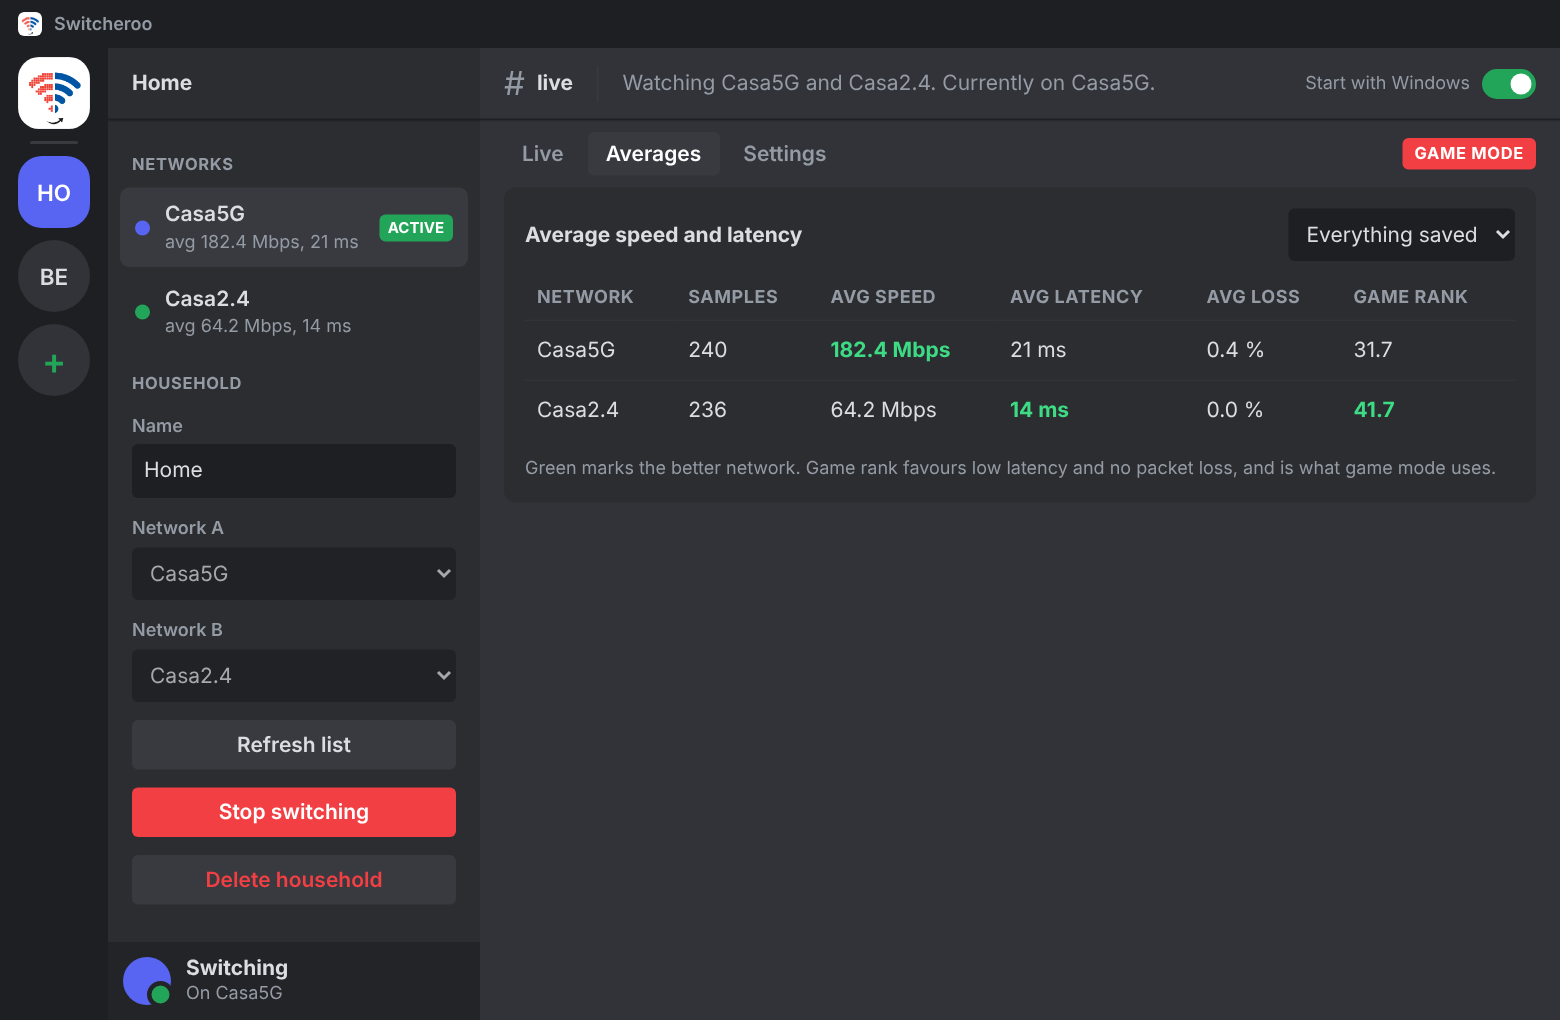Click Casa5G cell in averages table
This screenshot has width=1560, height=1020.
[576, 350]
